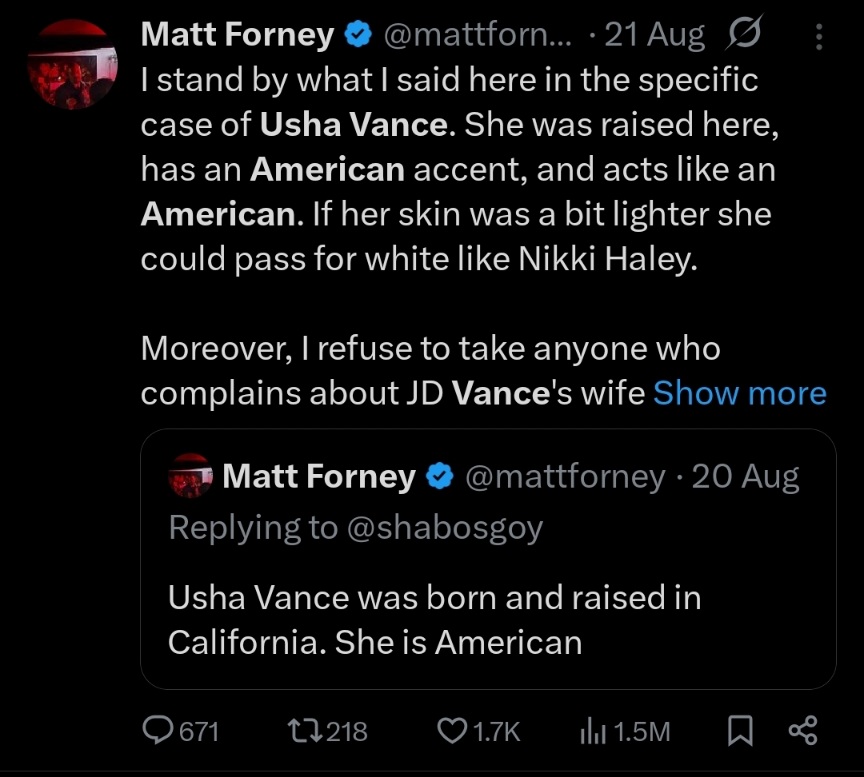The image size is (864, 777).
Task: Like the tweet with heart icon
Action: tap(452, 731)
